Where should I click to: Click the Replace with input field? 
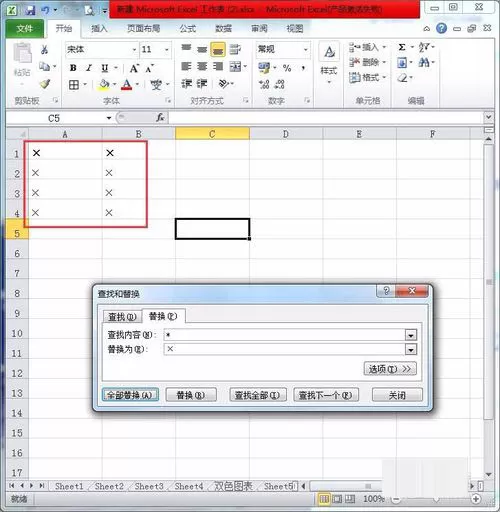point(284,349)
